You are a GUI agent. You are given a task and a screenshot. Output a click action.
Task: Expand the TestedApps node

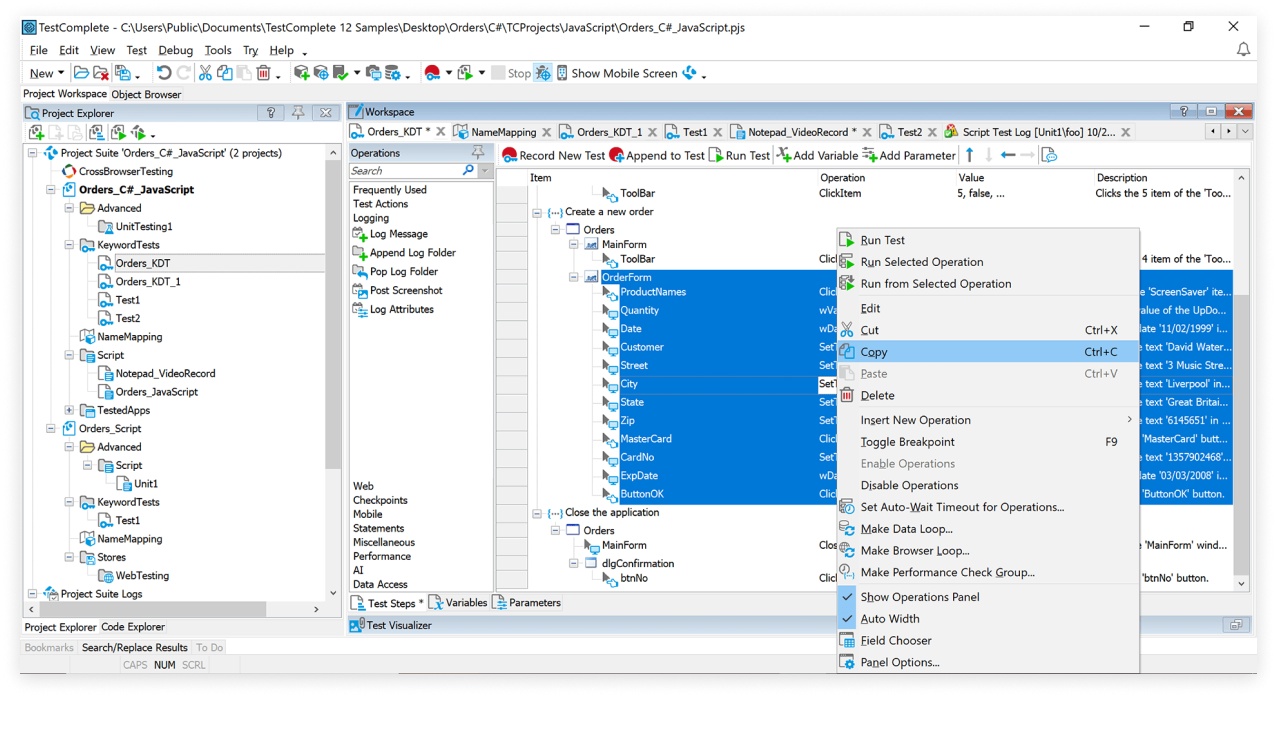[x=69, y=410]
